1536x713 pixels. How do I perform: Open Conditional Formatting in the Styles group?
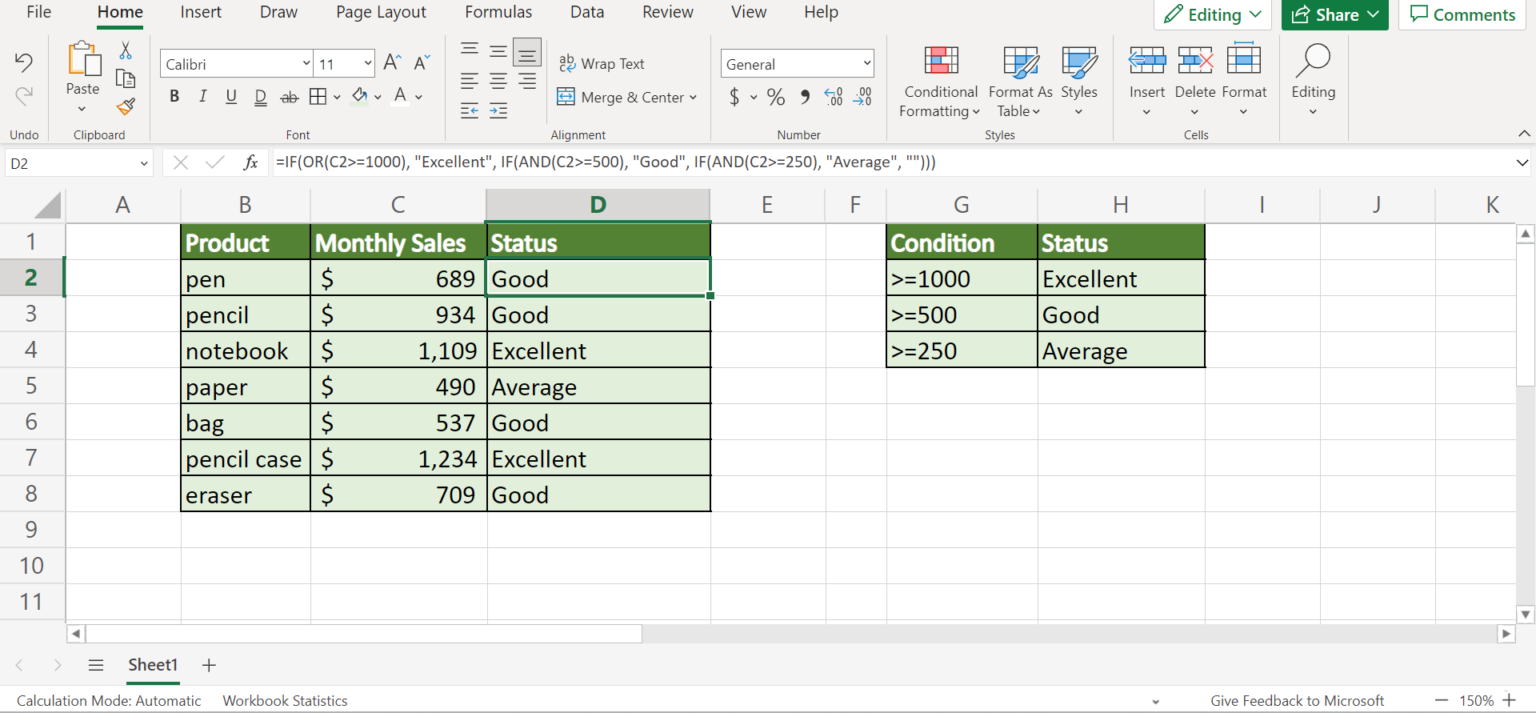tap(940, 80)
